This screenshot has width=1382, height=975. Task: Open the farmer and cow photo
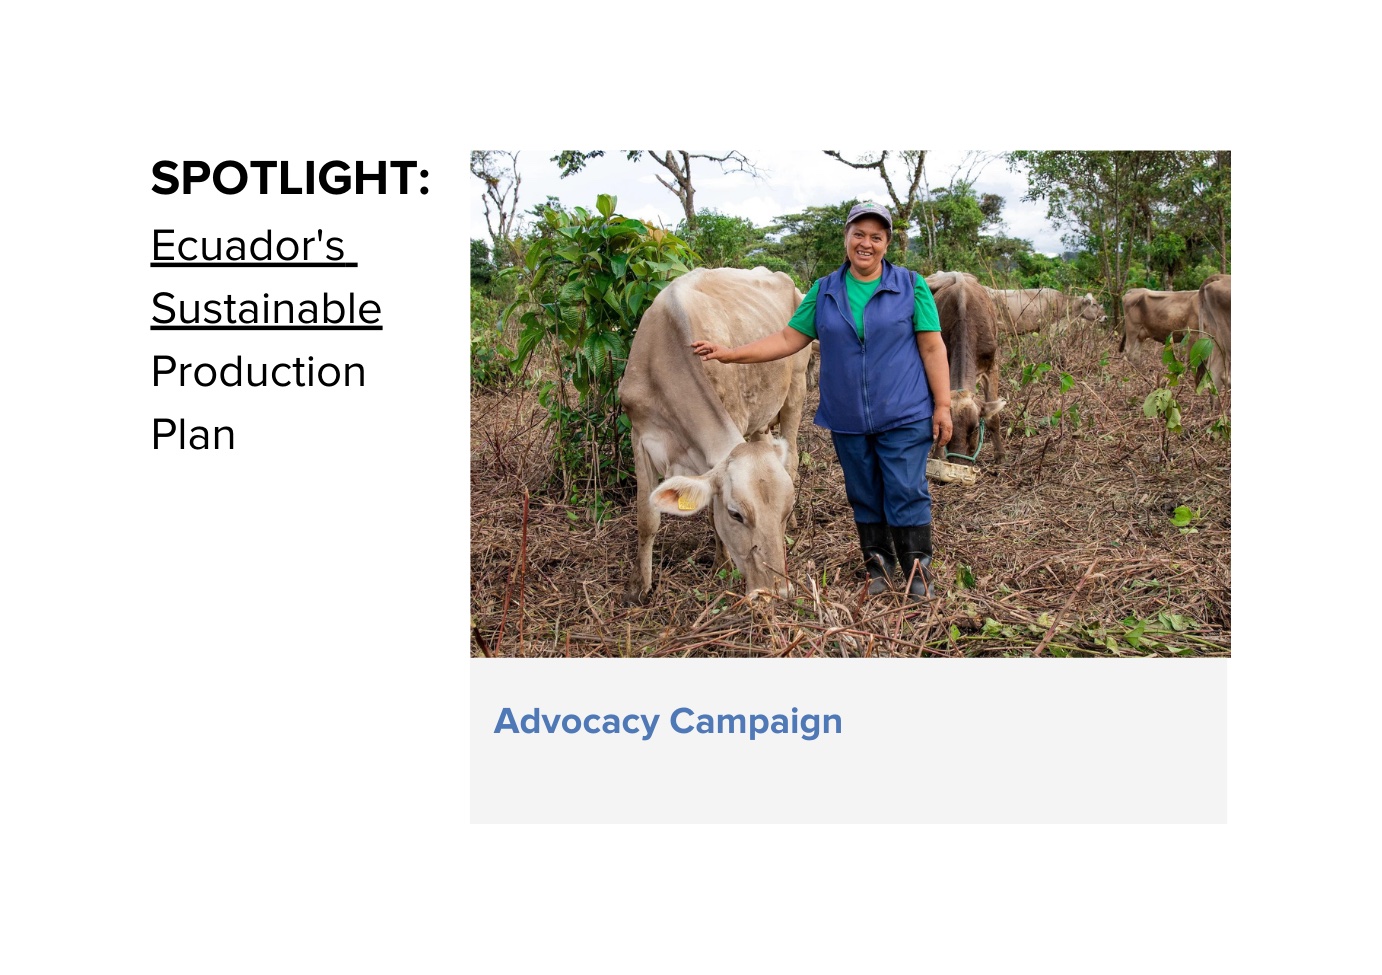click(850, 403)
